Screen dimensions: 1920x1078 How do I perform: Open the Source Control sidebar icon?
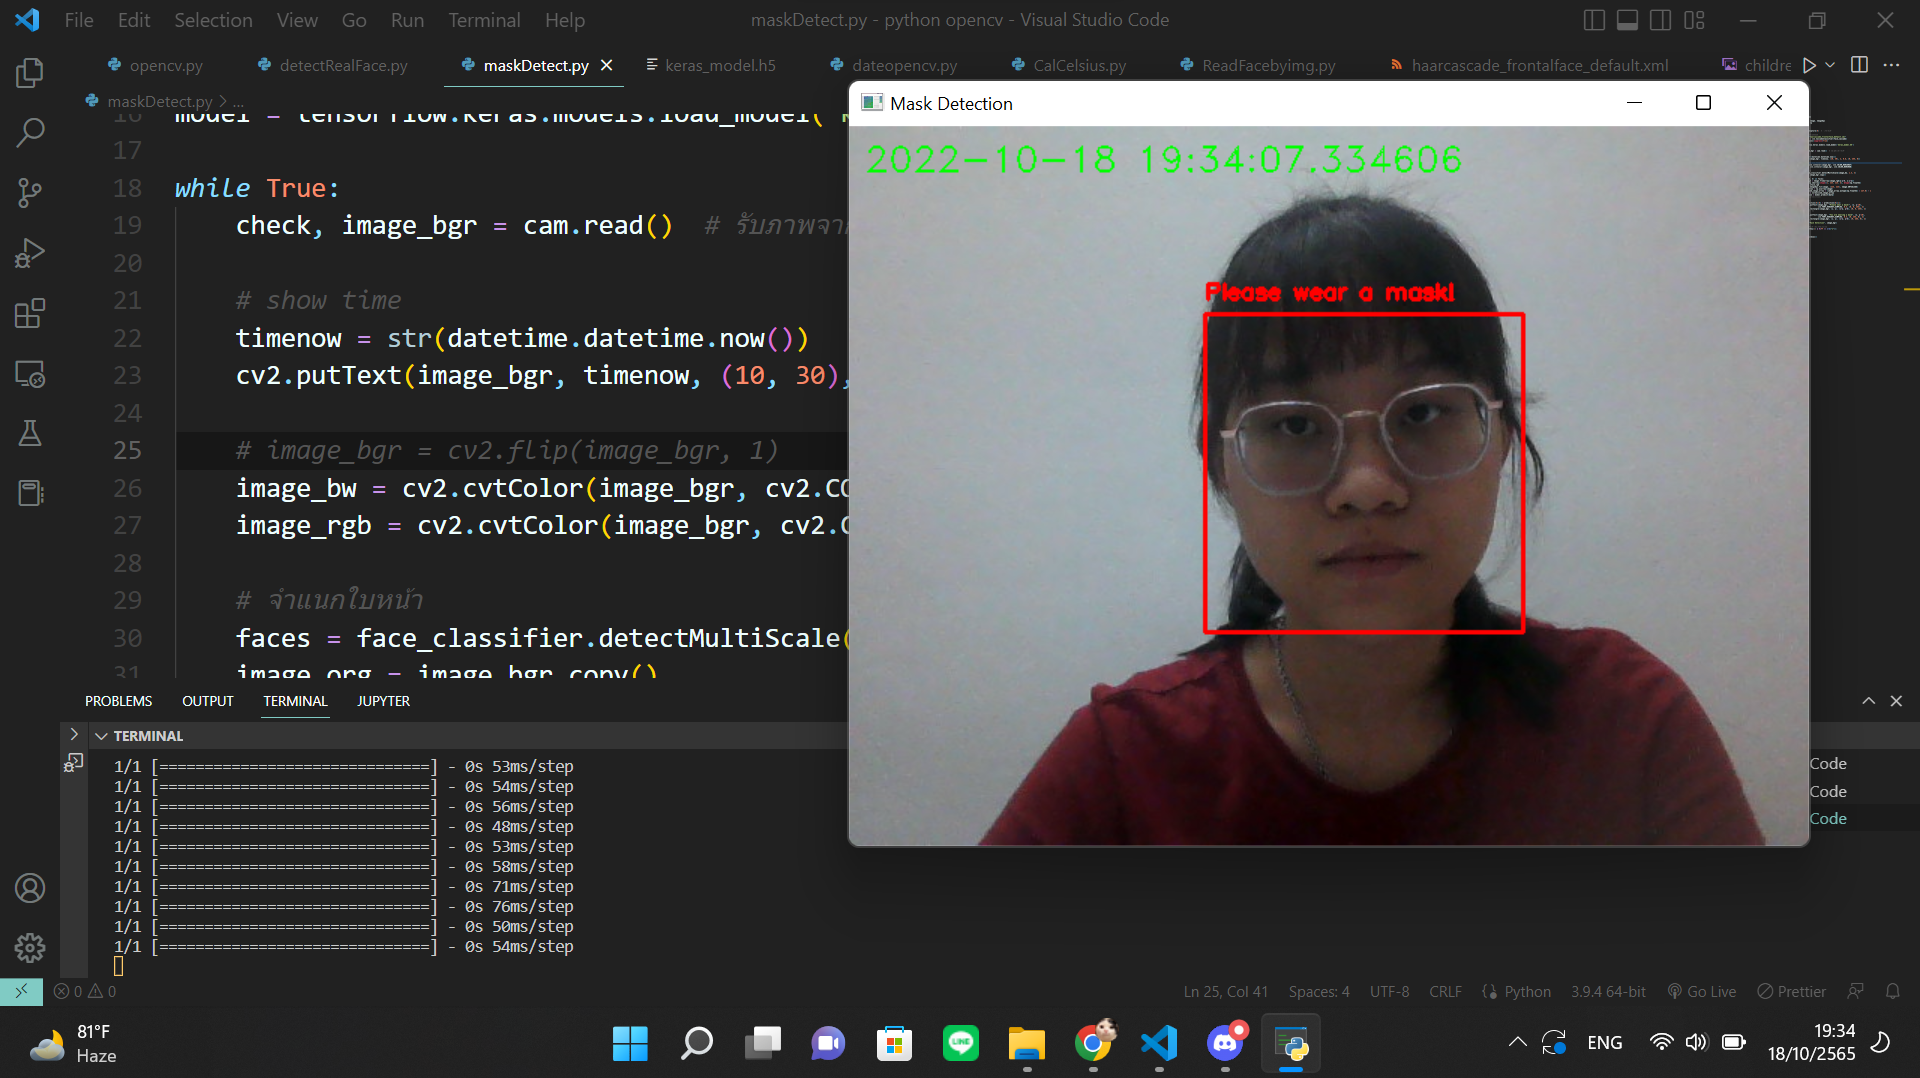30,192
